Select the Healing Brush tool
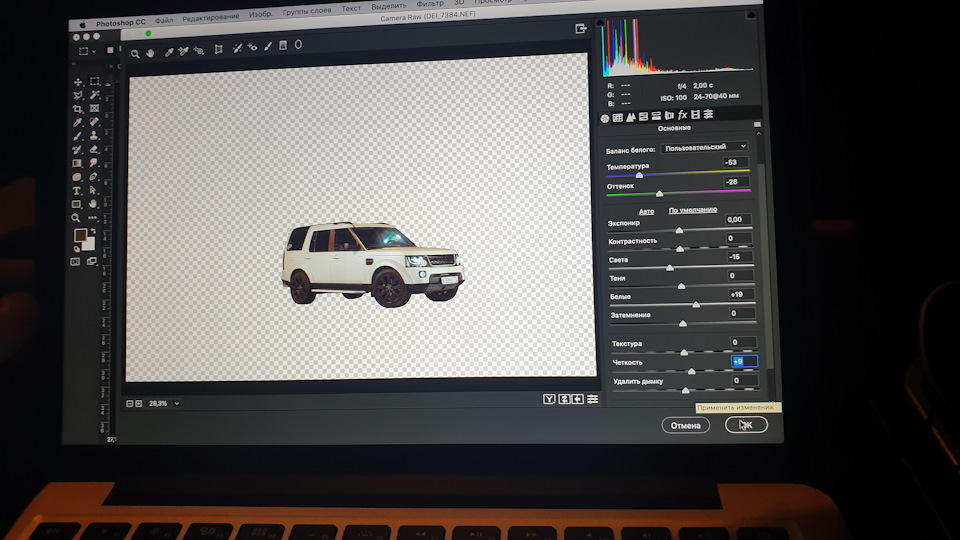The height and width of the screenshot is (540, 960). (94, 122)
